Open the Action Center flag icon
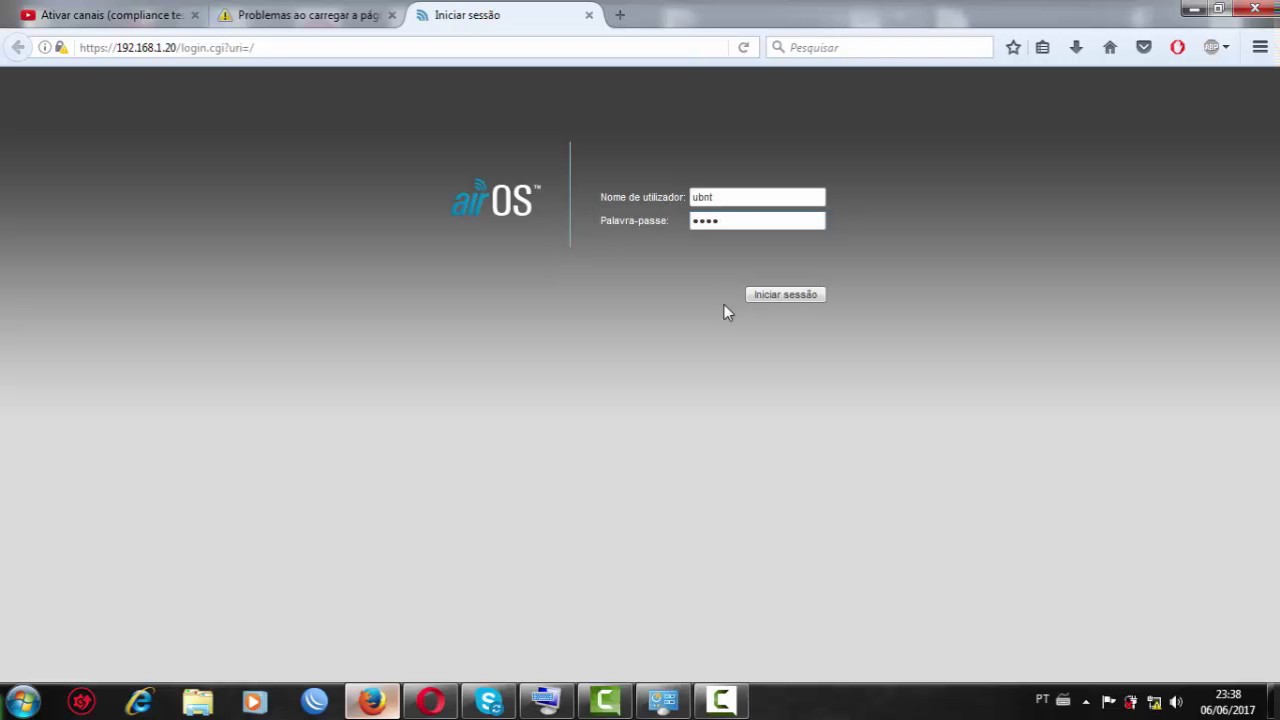Screen dimensions: 1280x720 click(x=1108, y=702)
